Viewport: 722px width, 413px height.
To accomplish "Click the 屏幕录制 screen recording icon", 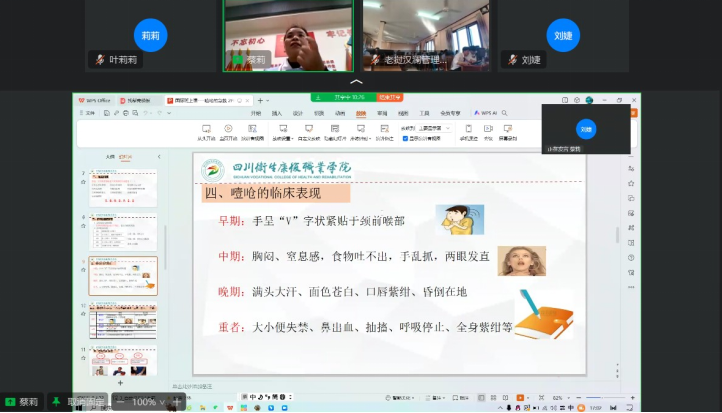I will point(508,132).
